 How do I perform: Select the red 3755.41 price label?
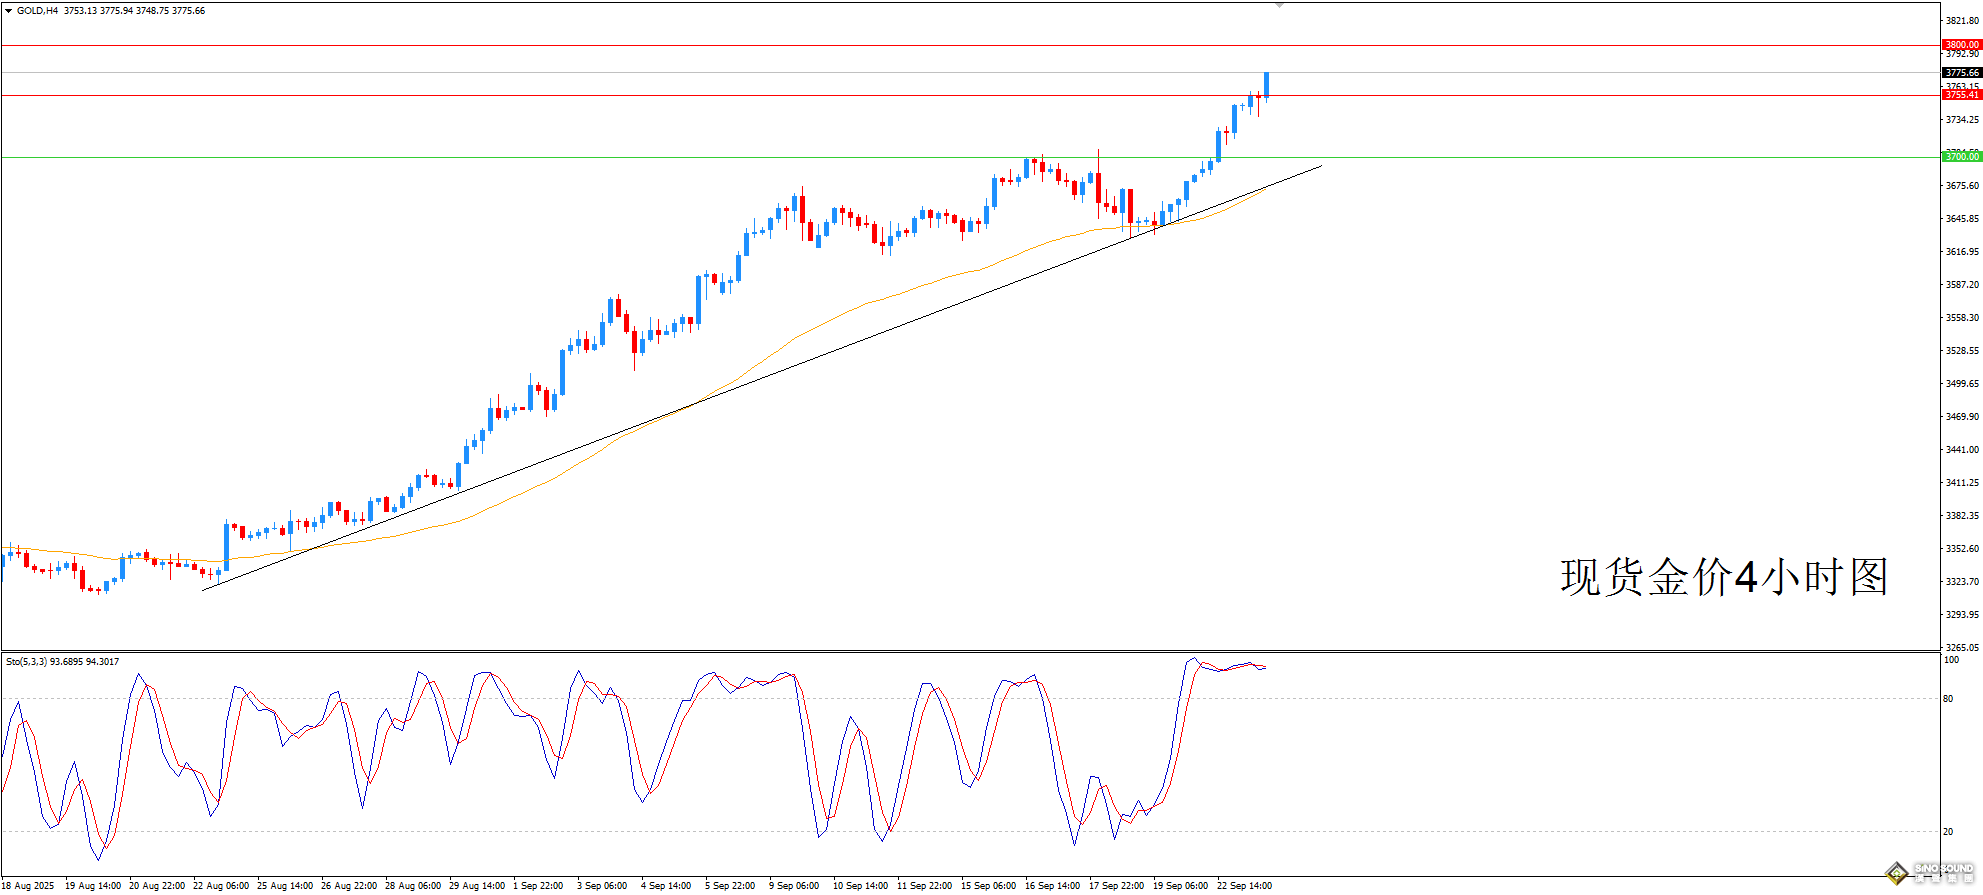[x=1961, y=95]
